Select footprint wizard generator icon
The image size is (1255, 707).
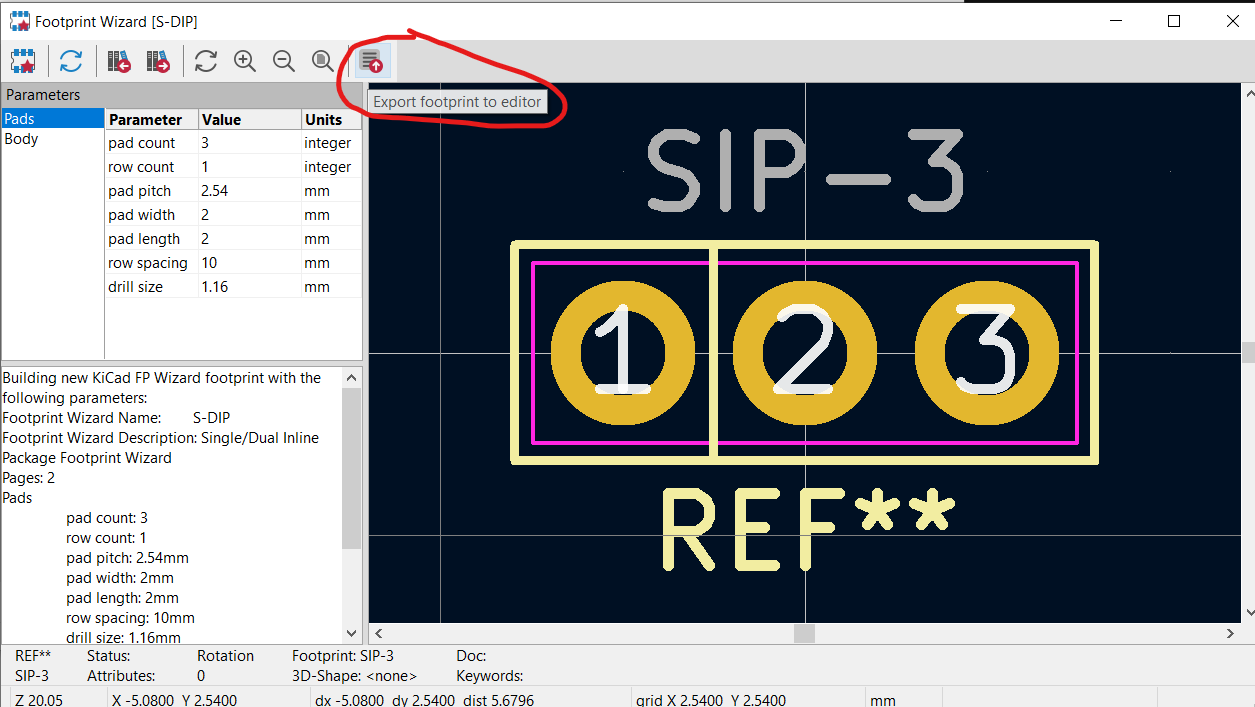coord(23,61)
